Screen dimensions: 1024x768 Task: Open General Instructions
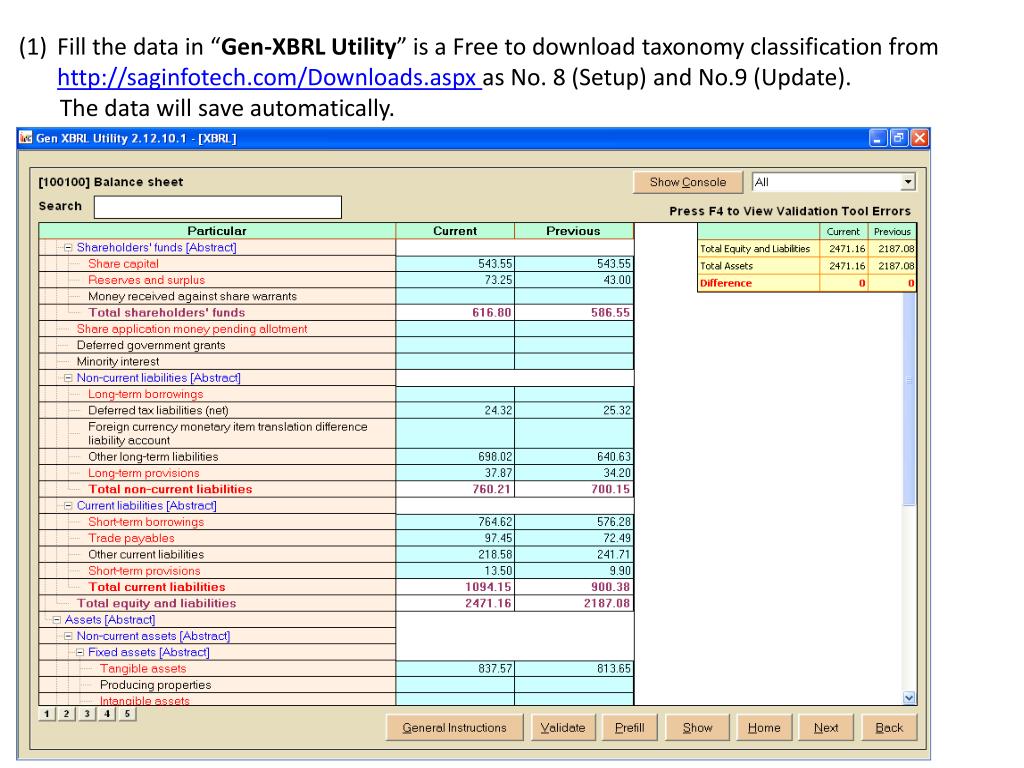coord(455,728)
